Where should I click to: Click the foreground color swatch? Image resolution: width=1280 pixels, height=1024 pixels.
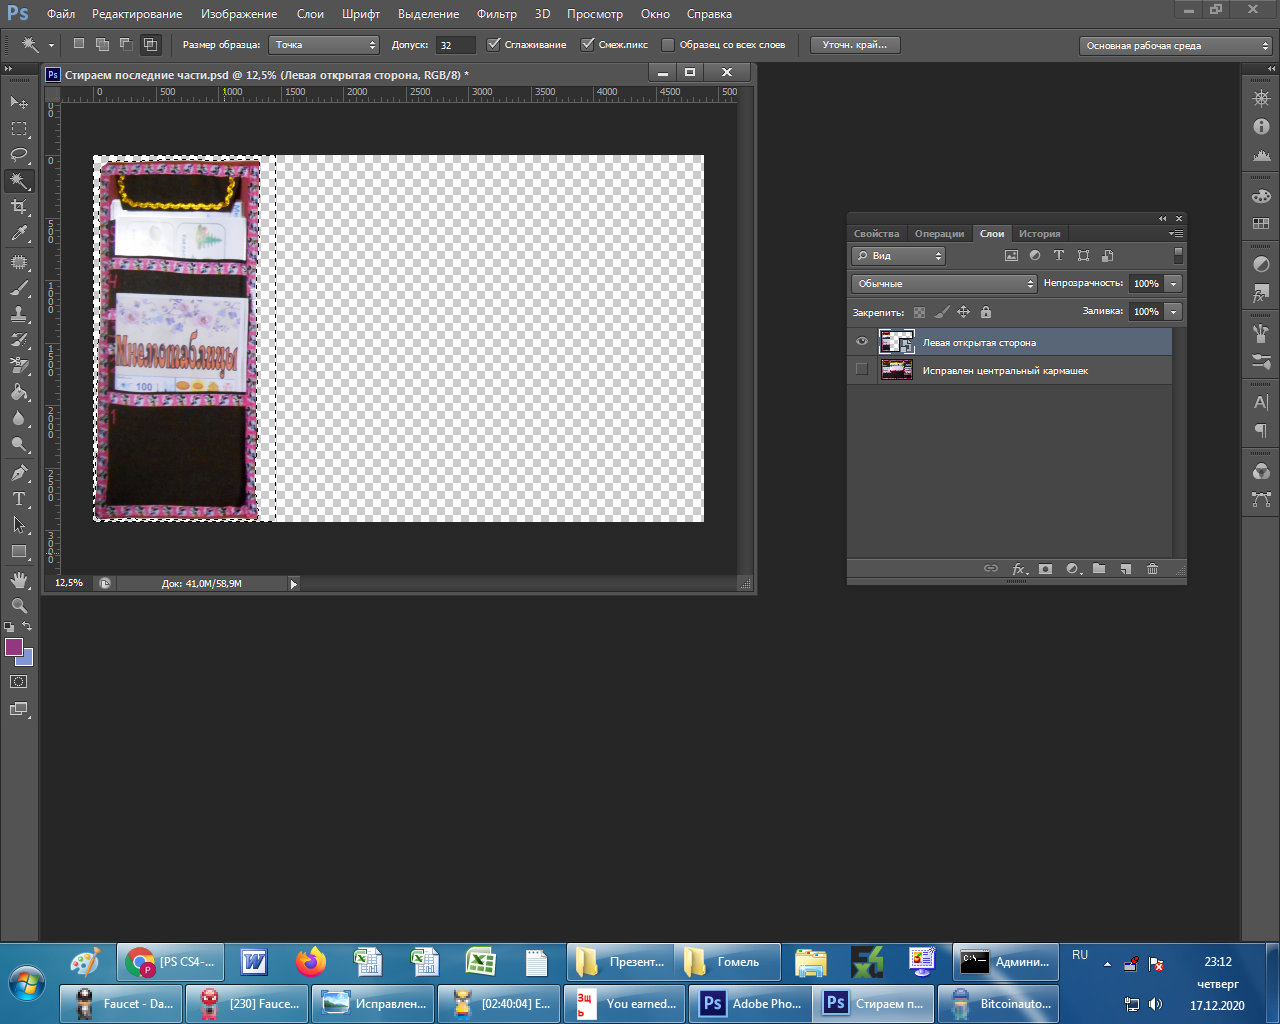[x=14, y=647]
